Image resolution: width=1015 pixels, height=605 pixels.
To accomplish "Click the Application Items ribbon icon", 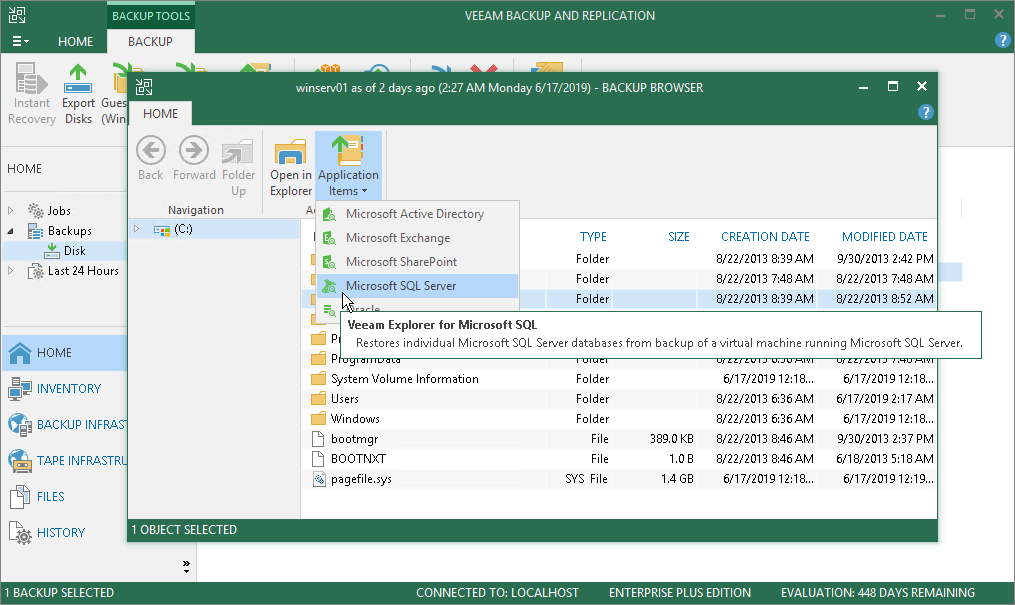I will point(348,151).
